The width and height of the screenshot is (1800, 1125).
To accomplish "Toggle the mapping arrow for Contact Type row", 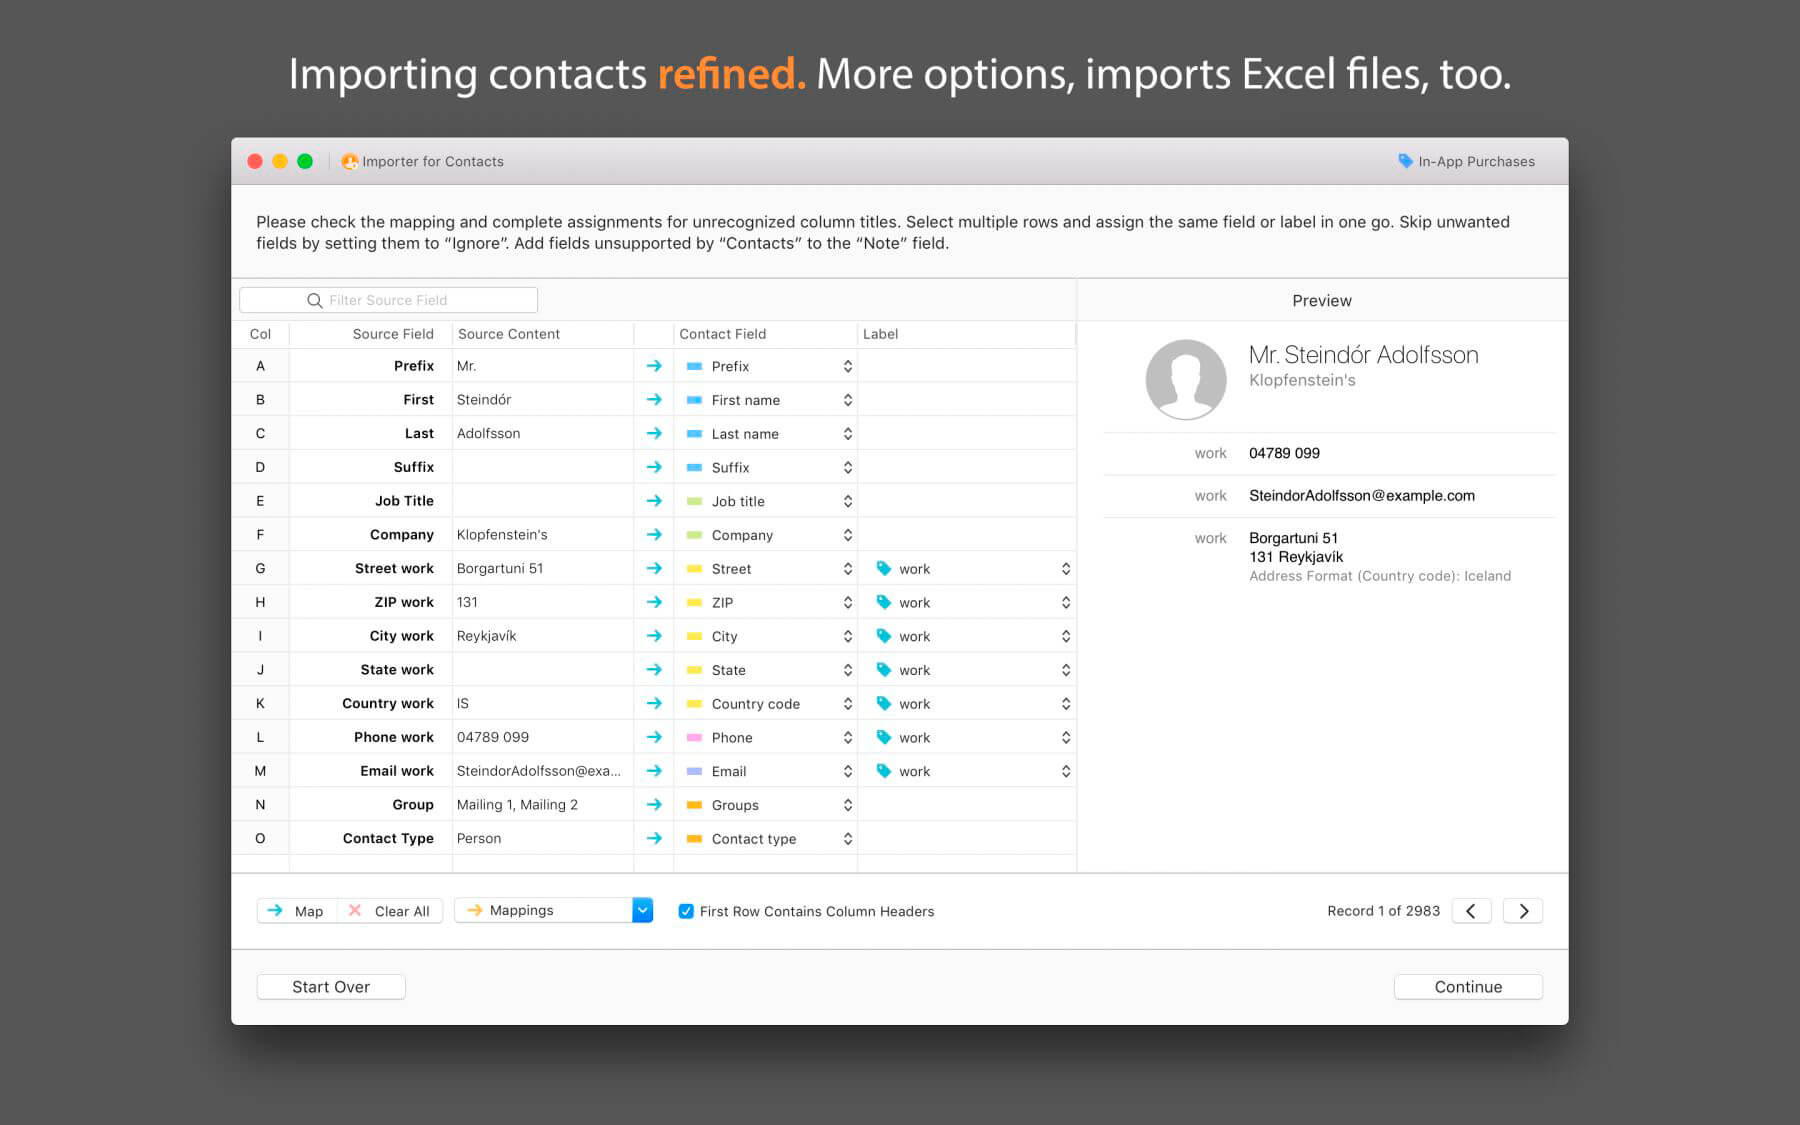I will point(654,838).
